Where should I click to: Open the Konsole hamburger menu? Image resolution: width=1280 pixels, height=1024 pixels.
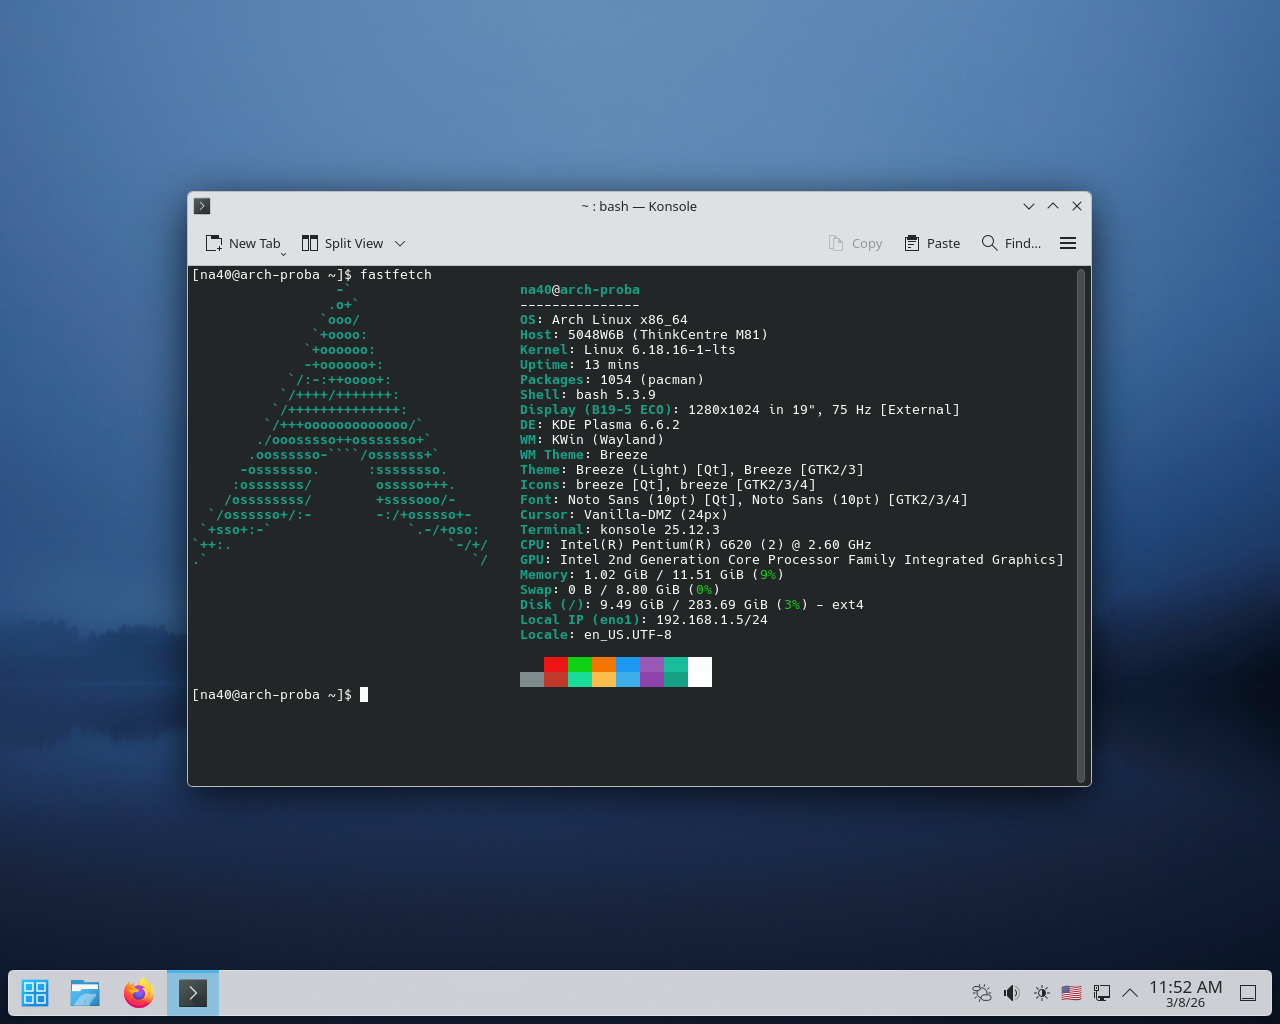[x=1068, y=243]
